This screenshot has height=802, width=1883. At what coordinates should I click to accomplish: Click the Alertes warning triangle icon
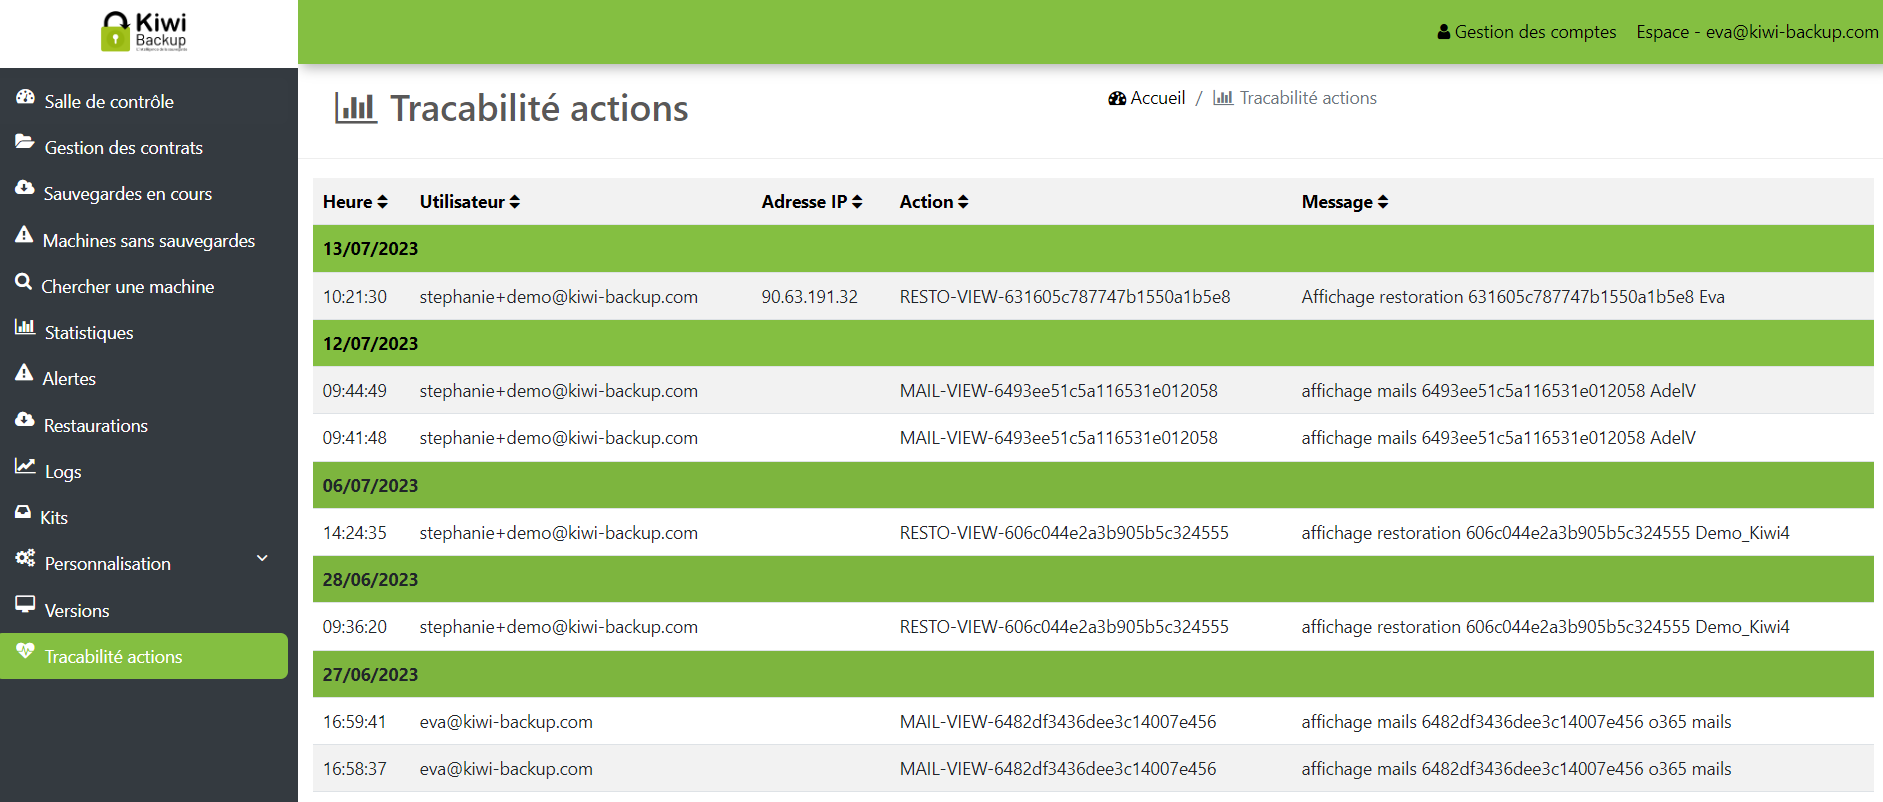24,374
